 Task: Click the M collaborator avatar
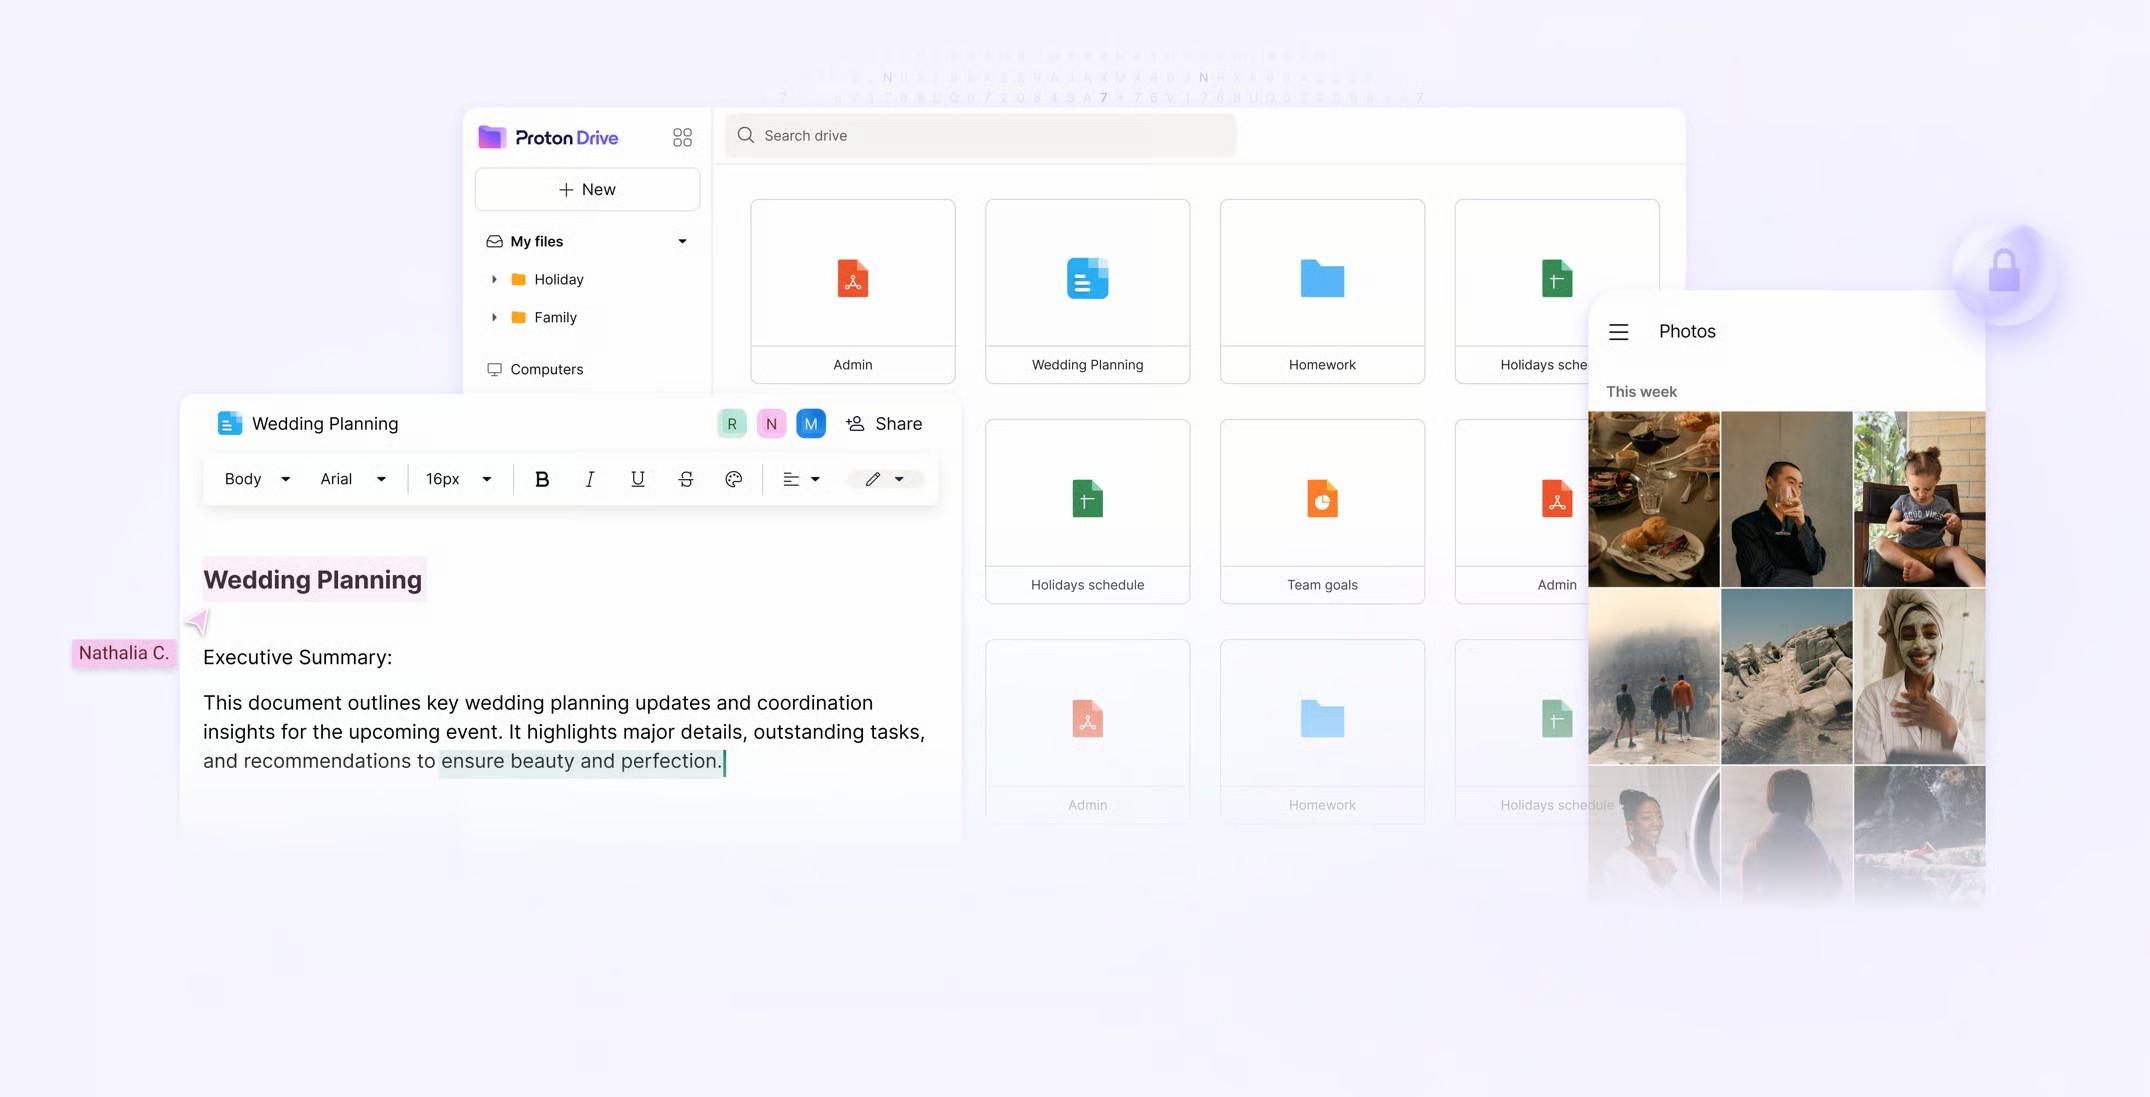811,424
